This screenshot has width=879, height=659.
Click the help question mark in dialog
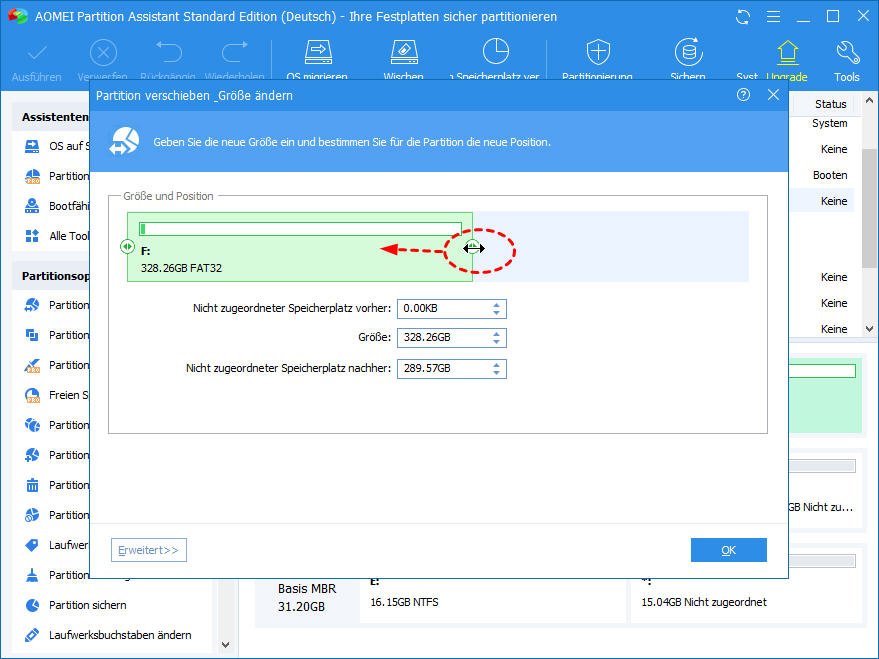click(x=743, y=95)
